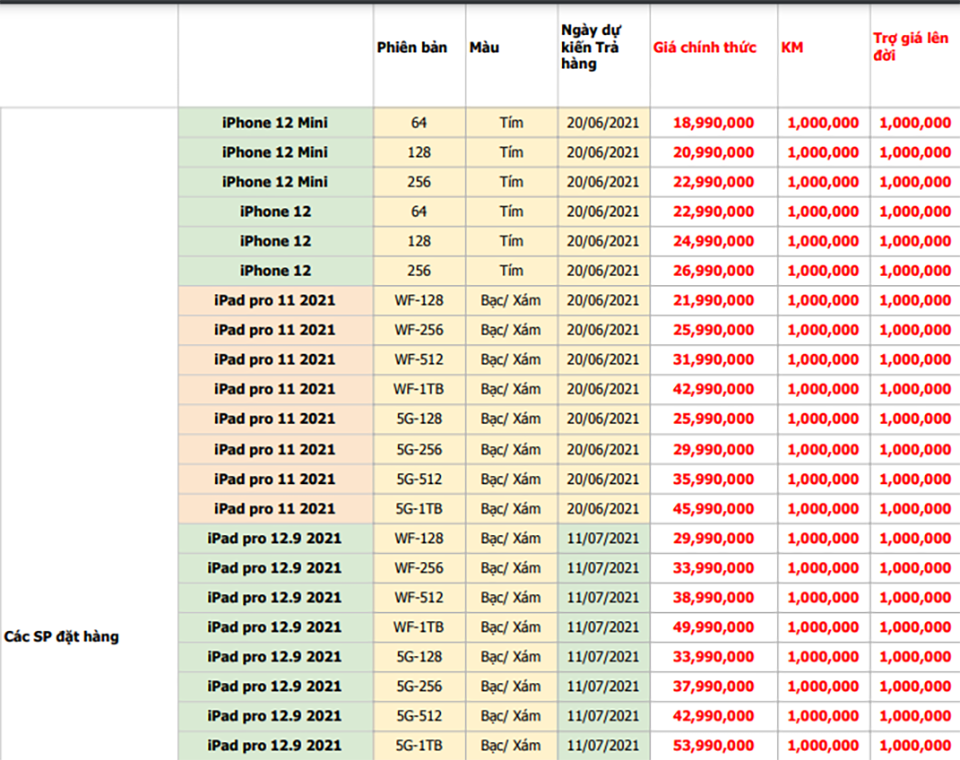960x760 pixels.
Task: Click the price 20,990,000
Action: tap(713, 152)
